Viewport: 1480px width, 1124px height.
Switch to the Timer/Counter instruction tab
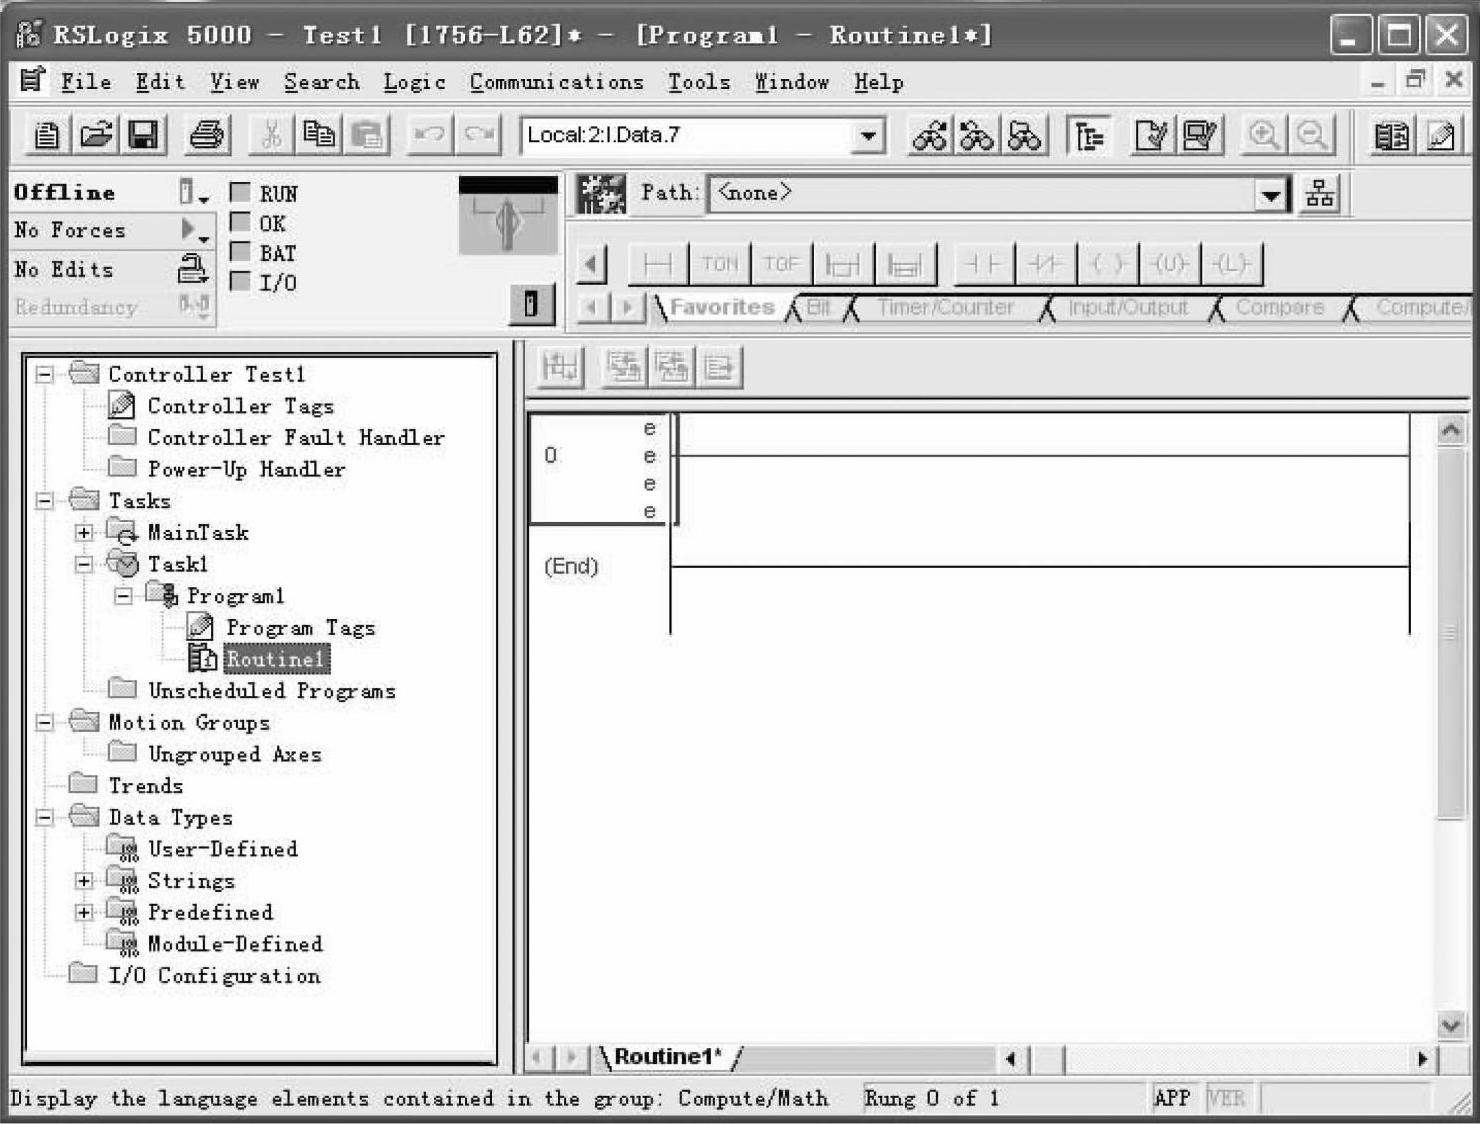click(945, 308)
